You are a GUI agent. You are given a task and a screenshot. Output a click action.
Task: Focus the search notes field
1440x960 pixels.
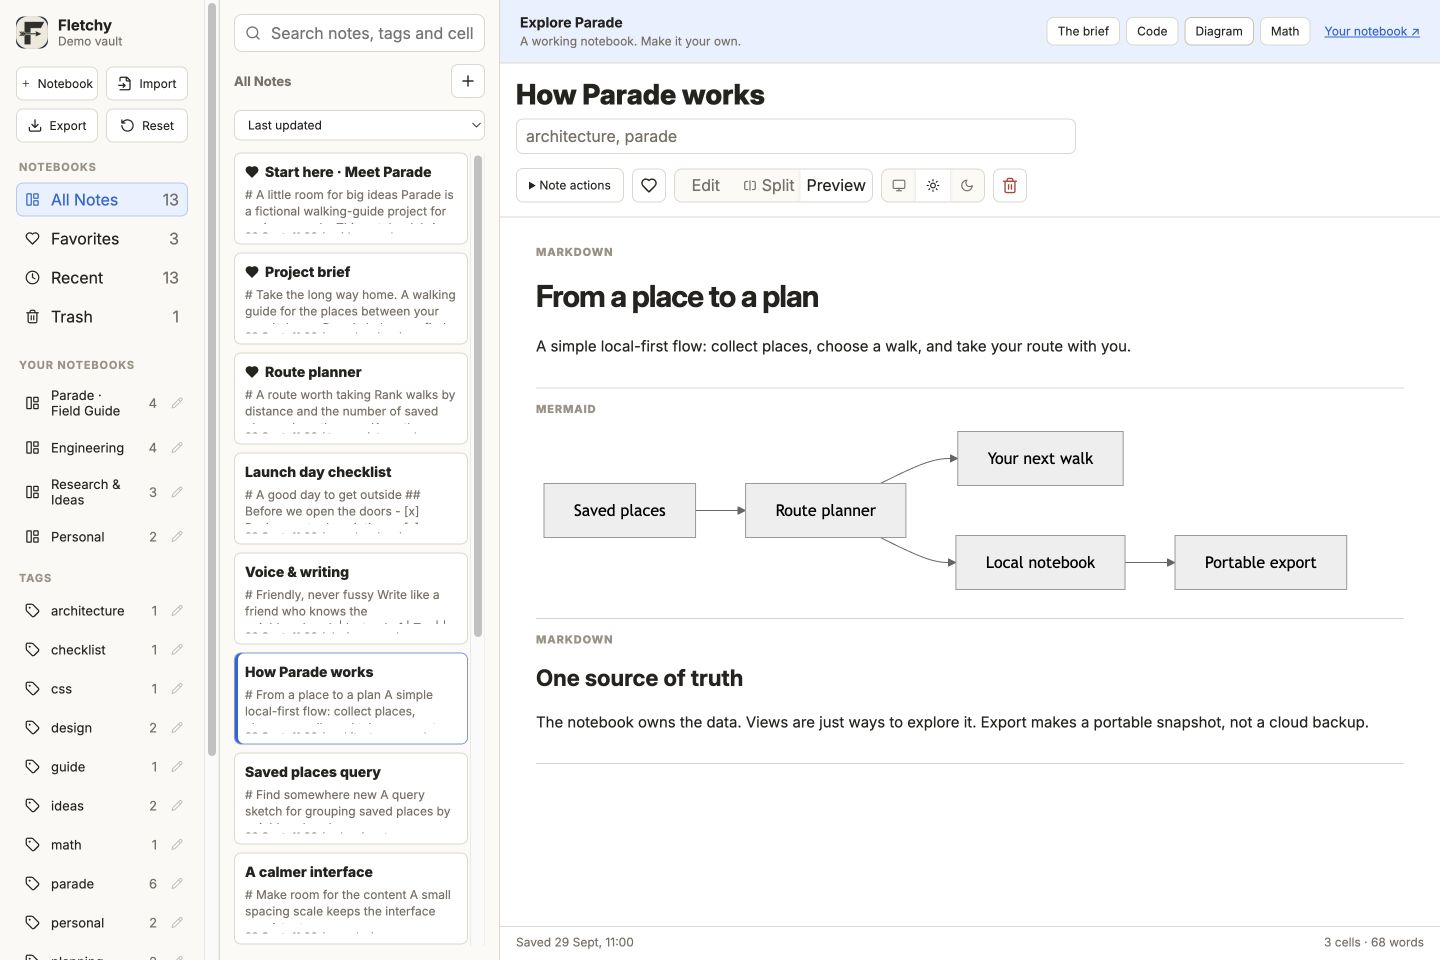(359, 33)
